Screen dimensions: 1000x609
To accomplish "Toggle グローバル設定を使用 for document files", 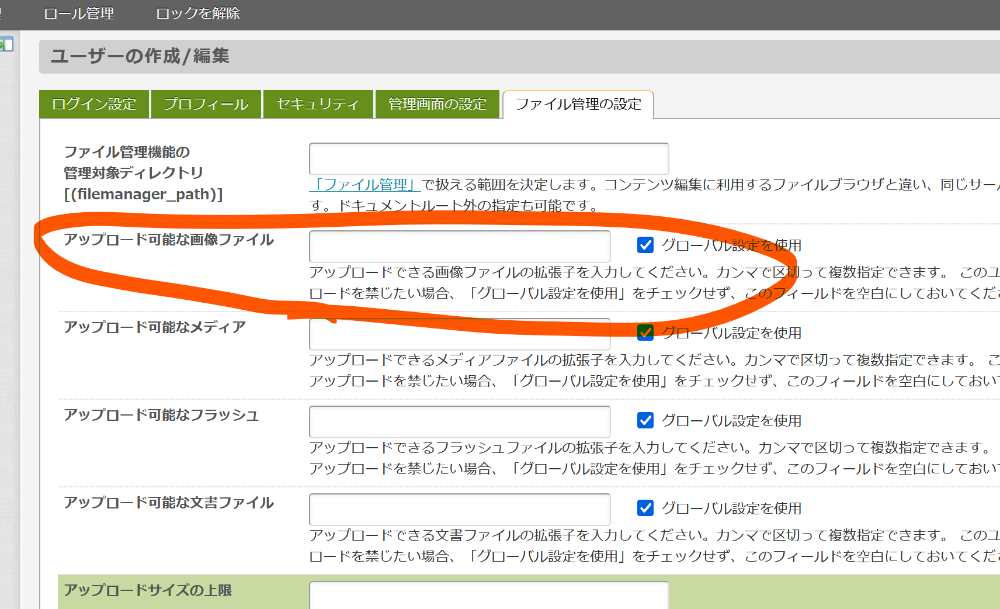I will click(x=645, y=507).
